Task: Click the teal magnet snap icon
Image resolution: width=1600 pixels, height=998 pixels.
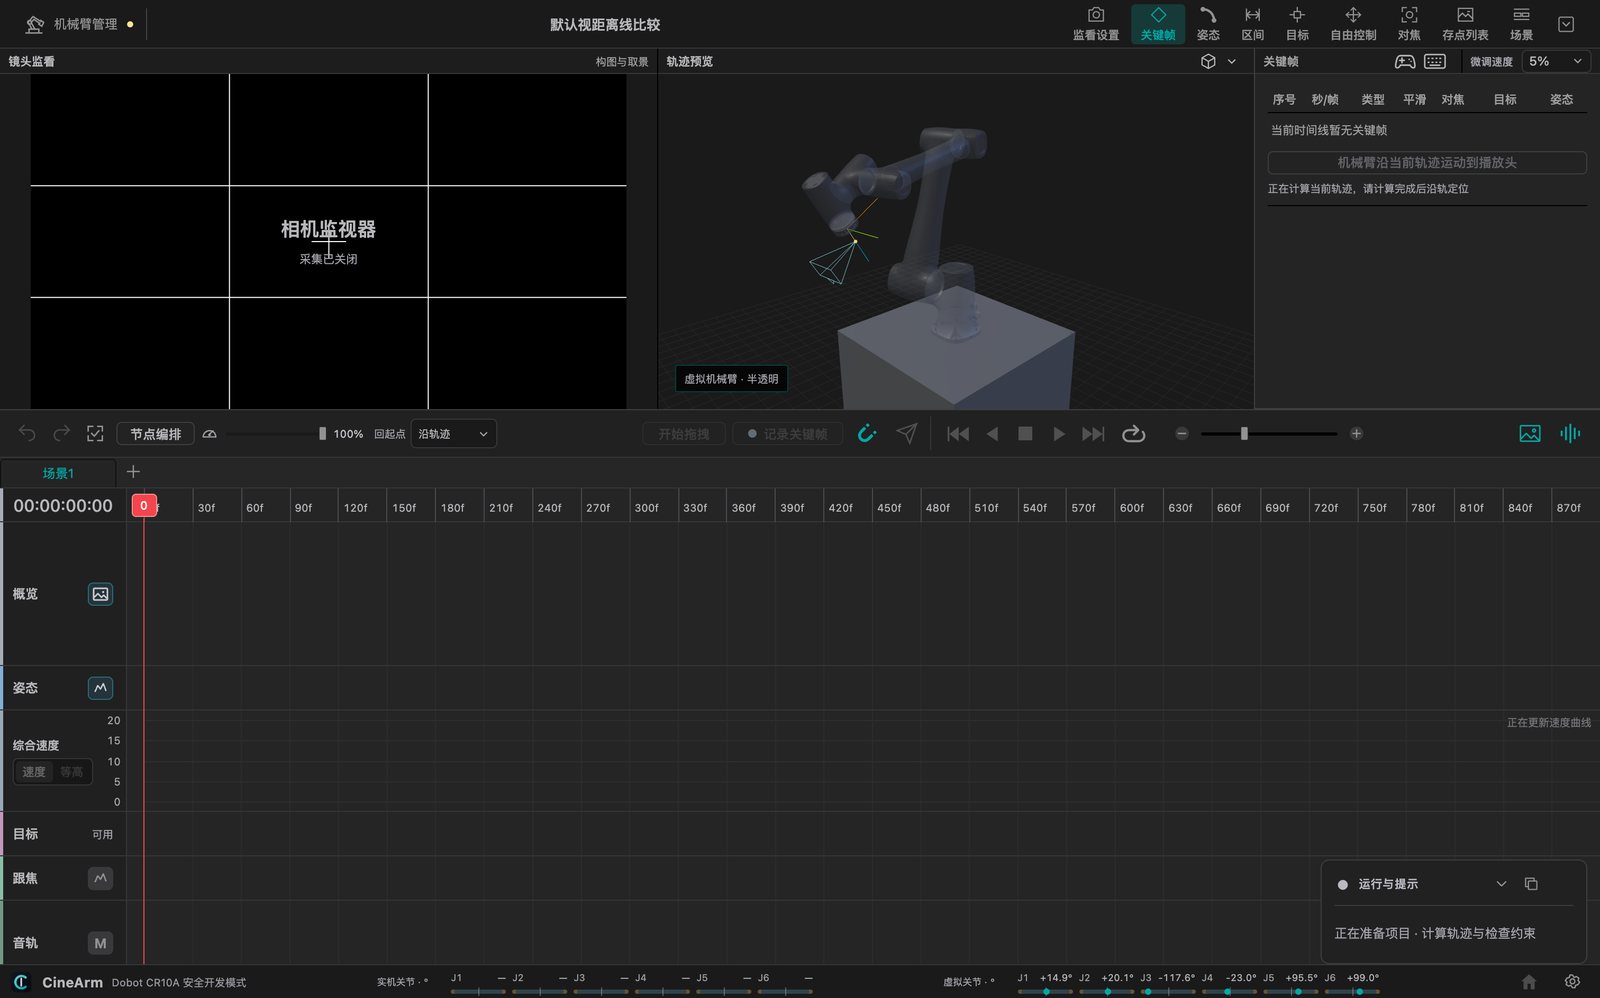Action: point(867,433)
